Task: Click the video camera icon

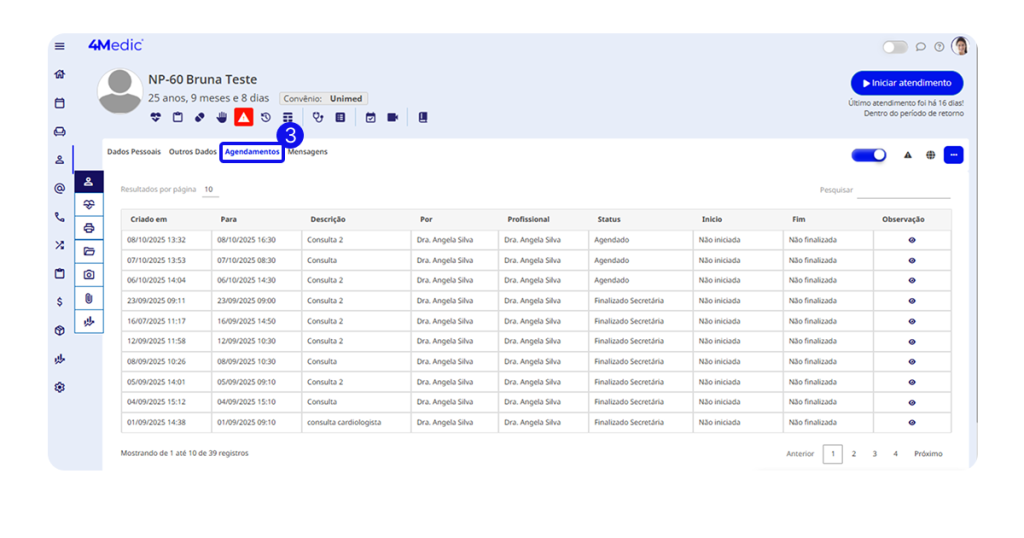Action: tap(393, 117)
